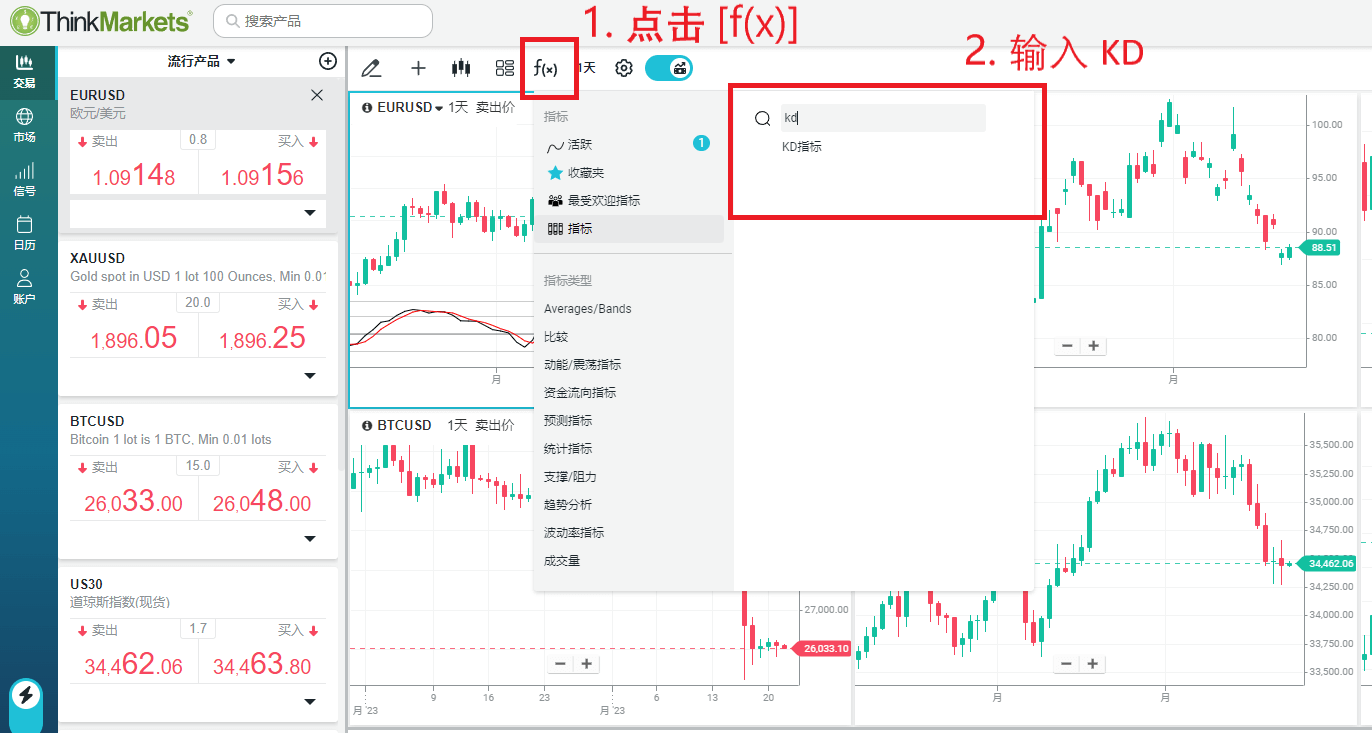
Task: Choose 趋势分析 indicator type
Action: click(568, 504)
